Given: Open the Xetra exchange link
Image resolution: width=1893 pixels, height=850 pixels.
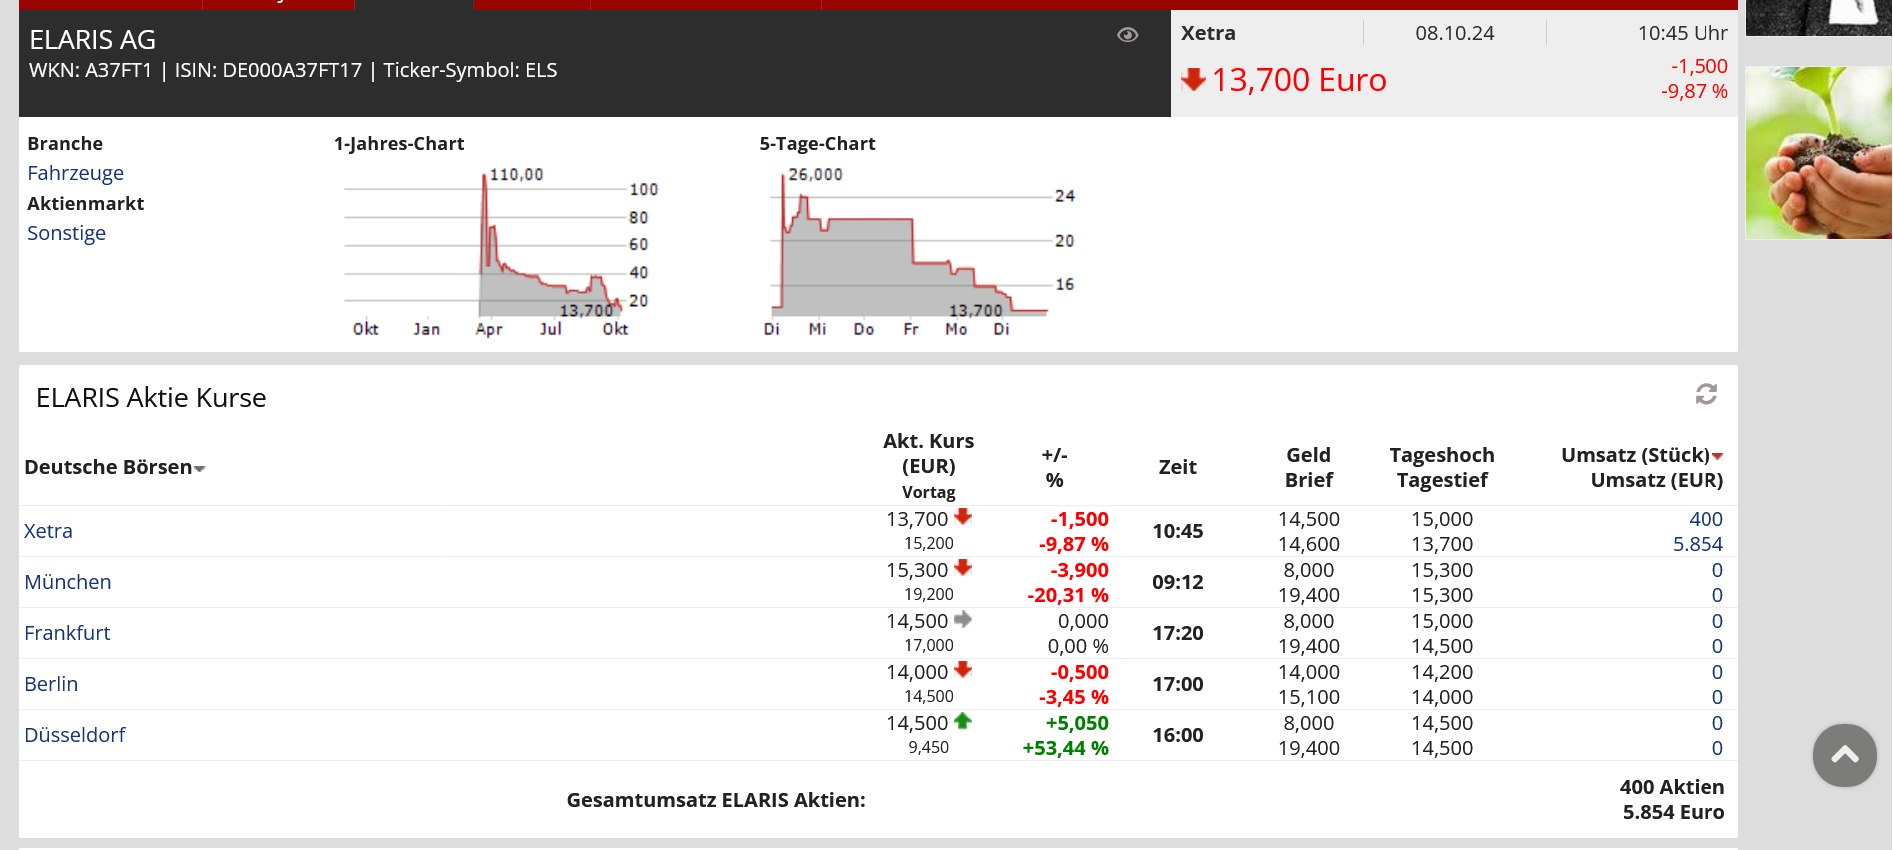Looking at the screenshot, I should (48, 531).
